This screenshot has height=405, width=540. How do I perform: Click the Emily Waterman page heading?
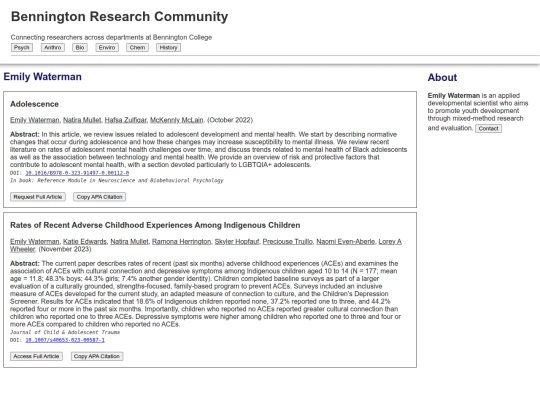[43, 76]
